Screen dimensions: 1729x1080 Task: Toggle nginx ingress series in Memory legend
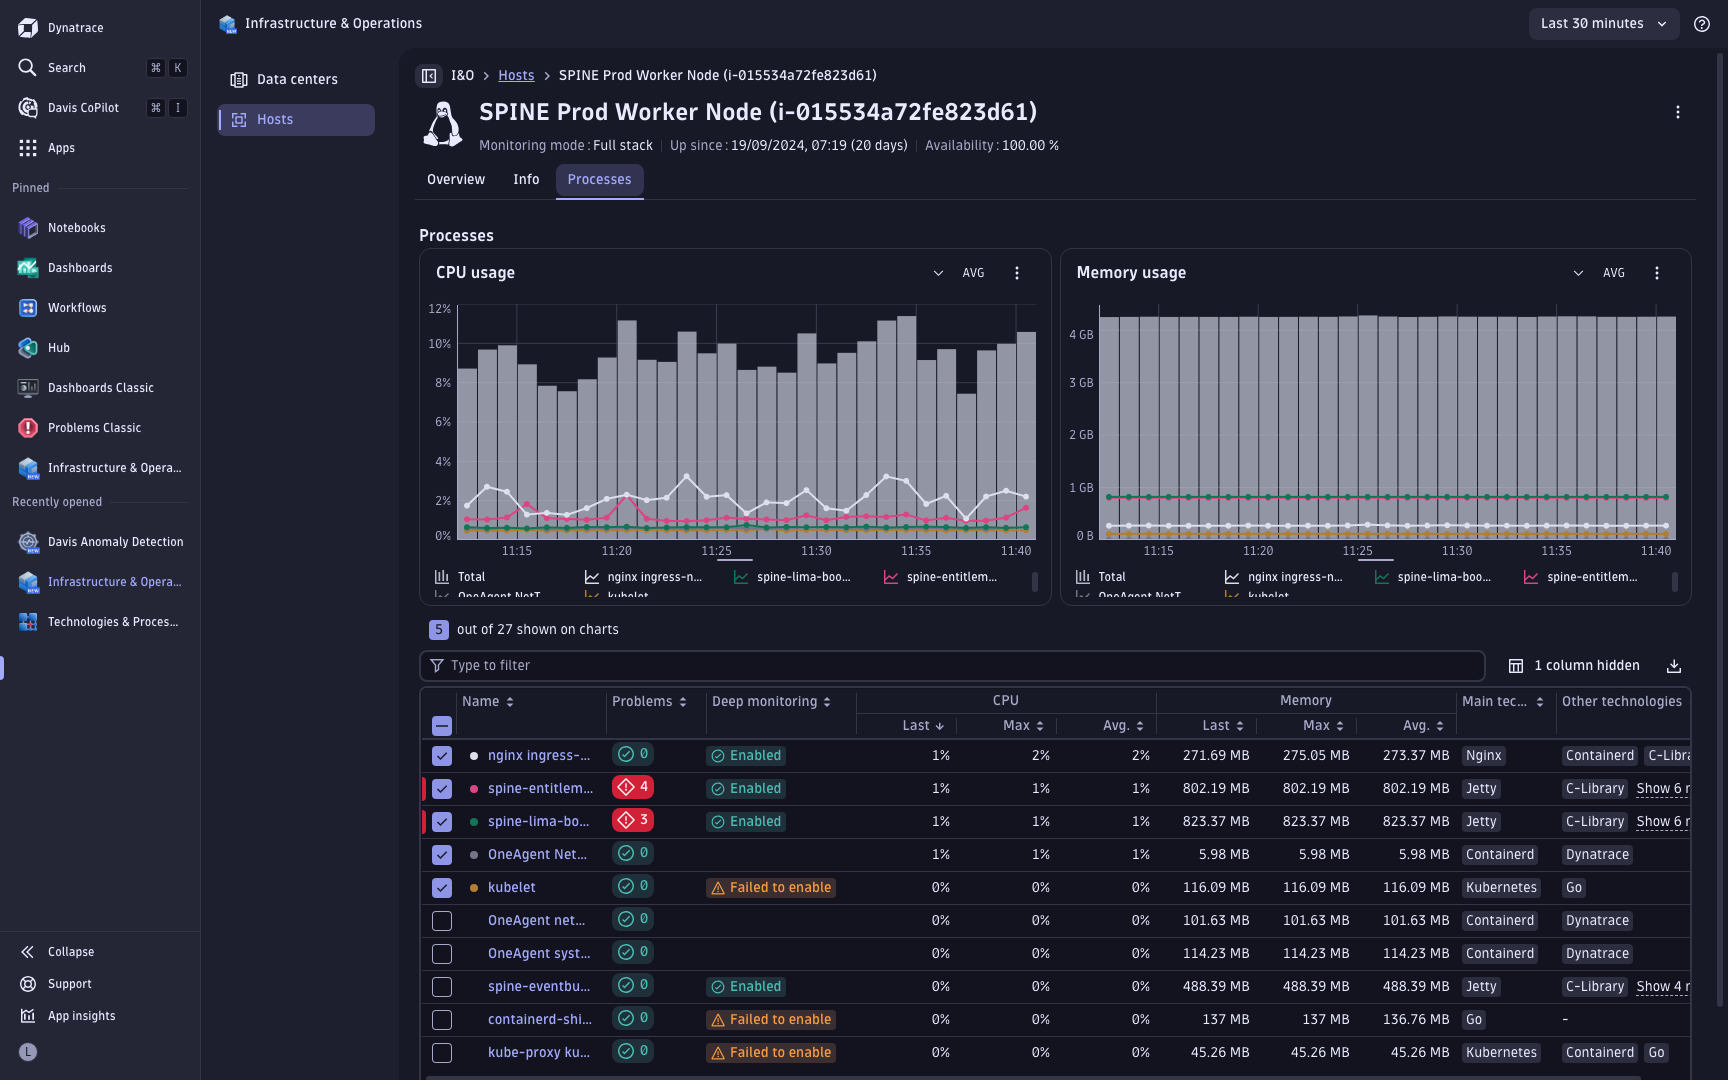pyautogui.click(x=1283, y=578)
